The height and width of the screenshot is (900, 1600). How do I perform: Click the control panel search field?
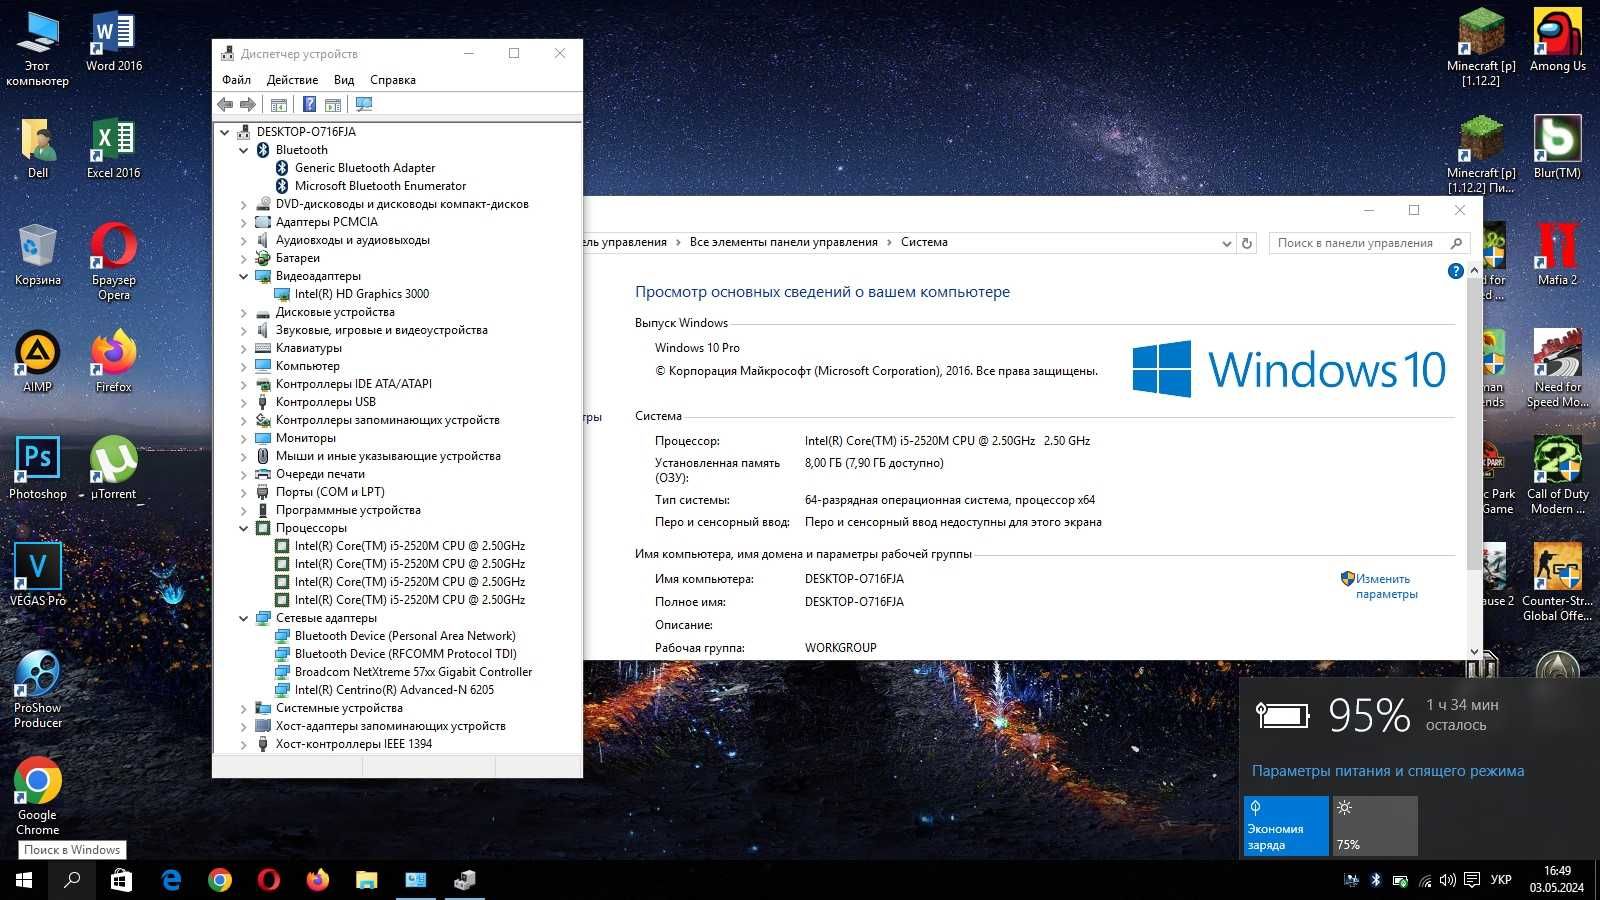pos(1370,243)
